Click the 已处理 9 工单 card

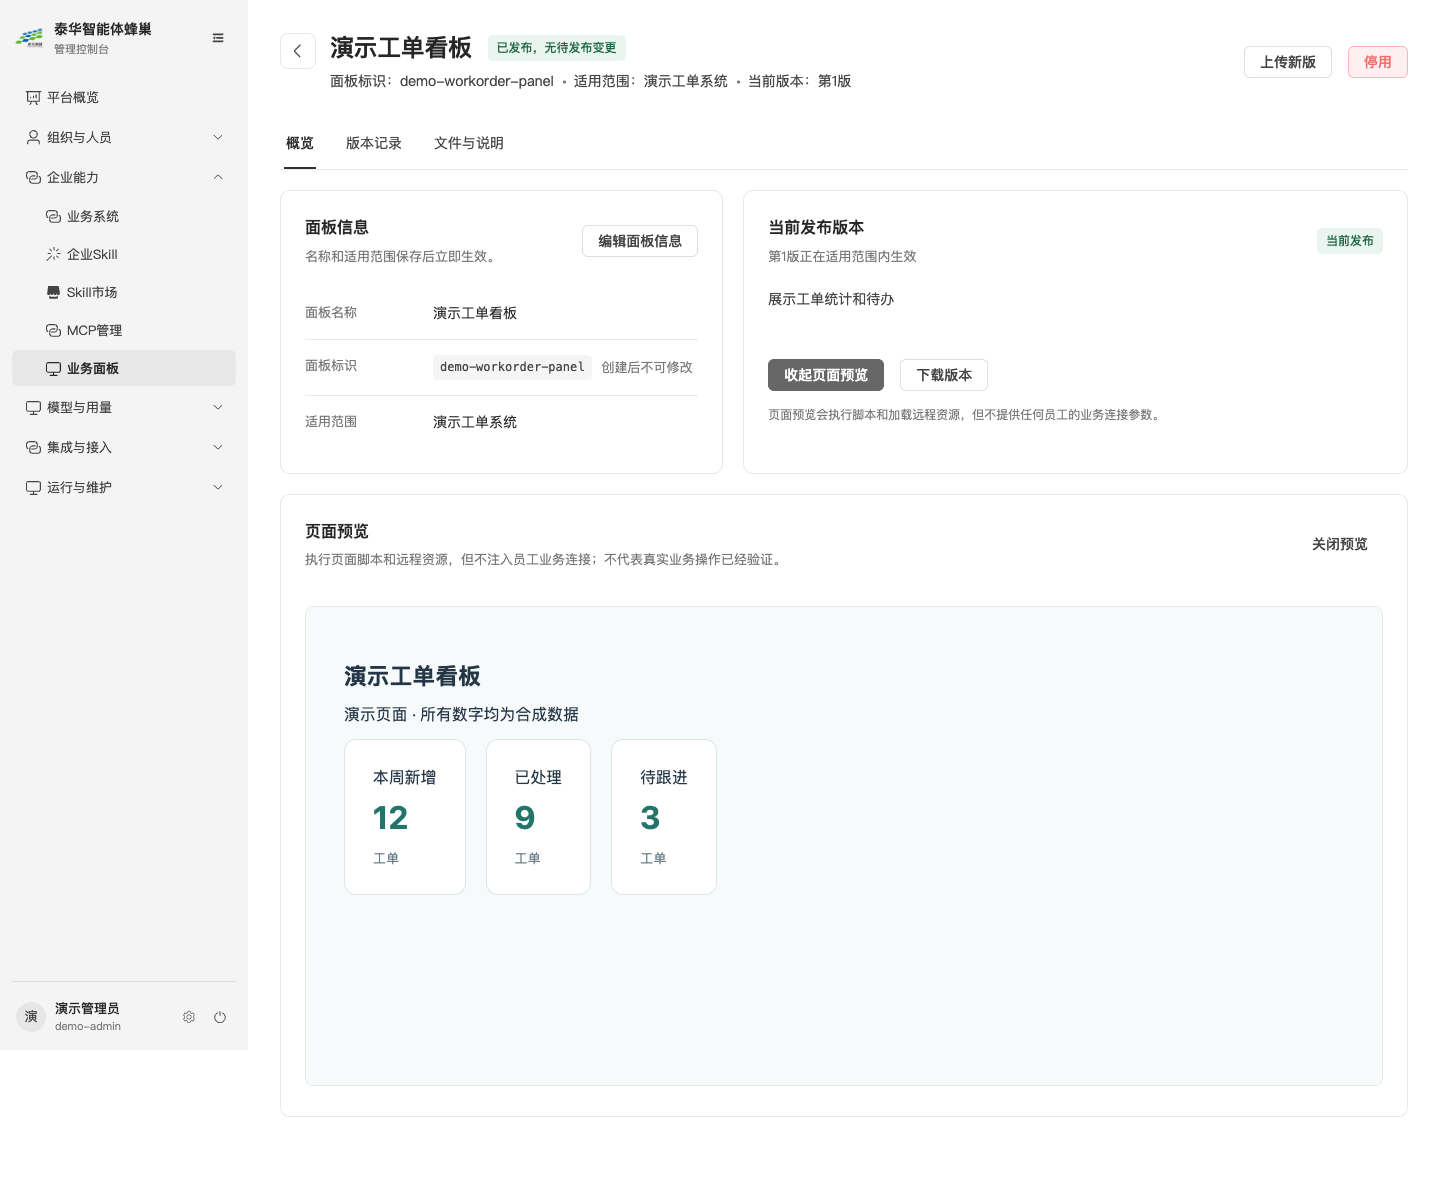point(538,817)
